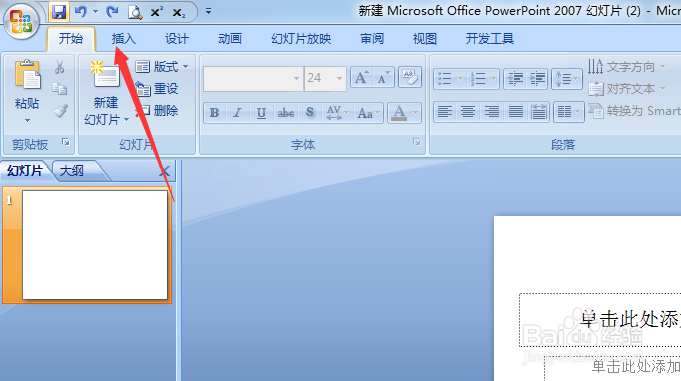Open the 动画 ribbon tab

[x=230, y=39]
